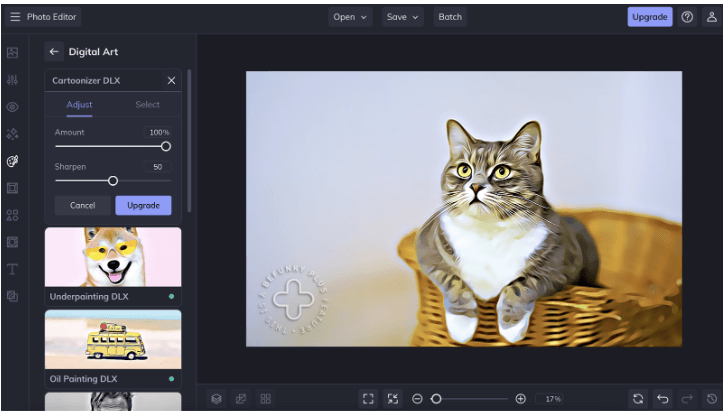This screenshot has height=411, width=724.
Task: Click the zoom out minus icon
Action: tap(417, 398)
